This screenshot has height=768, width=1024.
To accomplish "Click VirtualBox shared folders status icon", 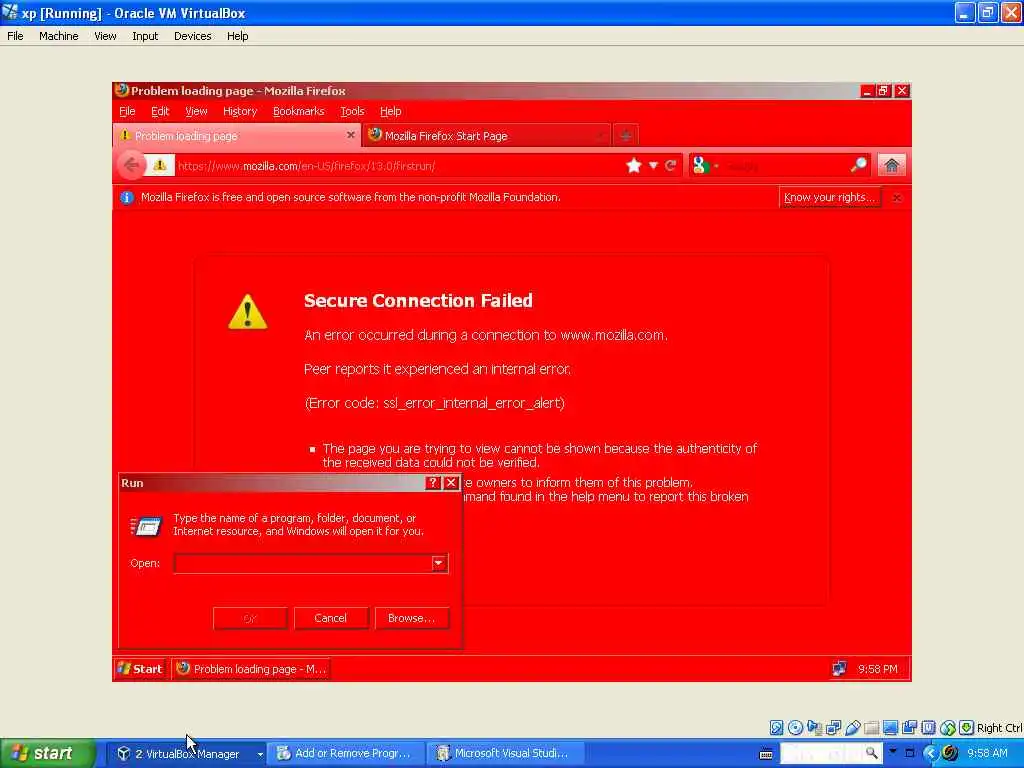I will point(871,728).
